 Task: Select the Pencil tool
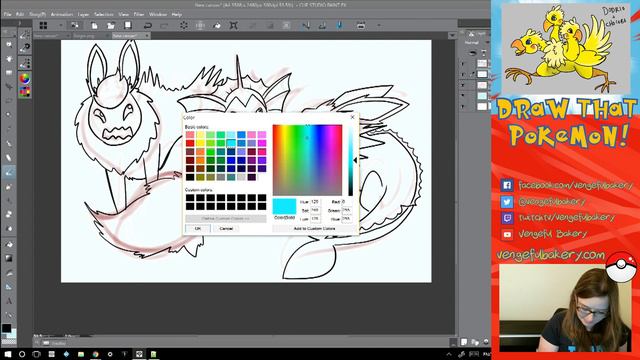9,158
